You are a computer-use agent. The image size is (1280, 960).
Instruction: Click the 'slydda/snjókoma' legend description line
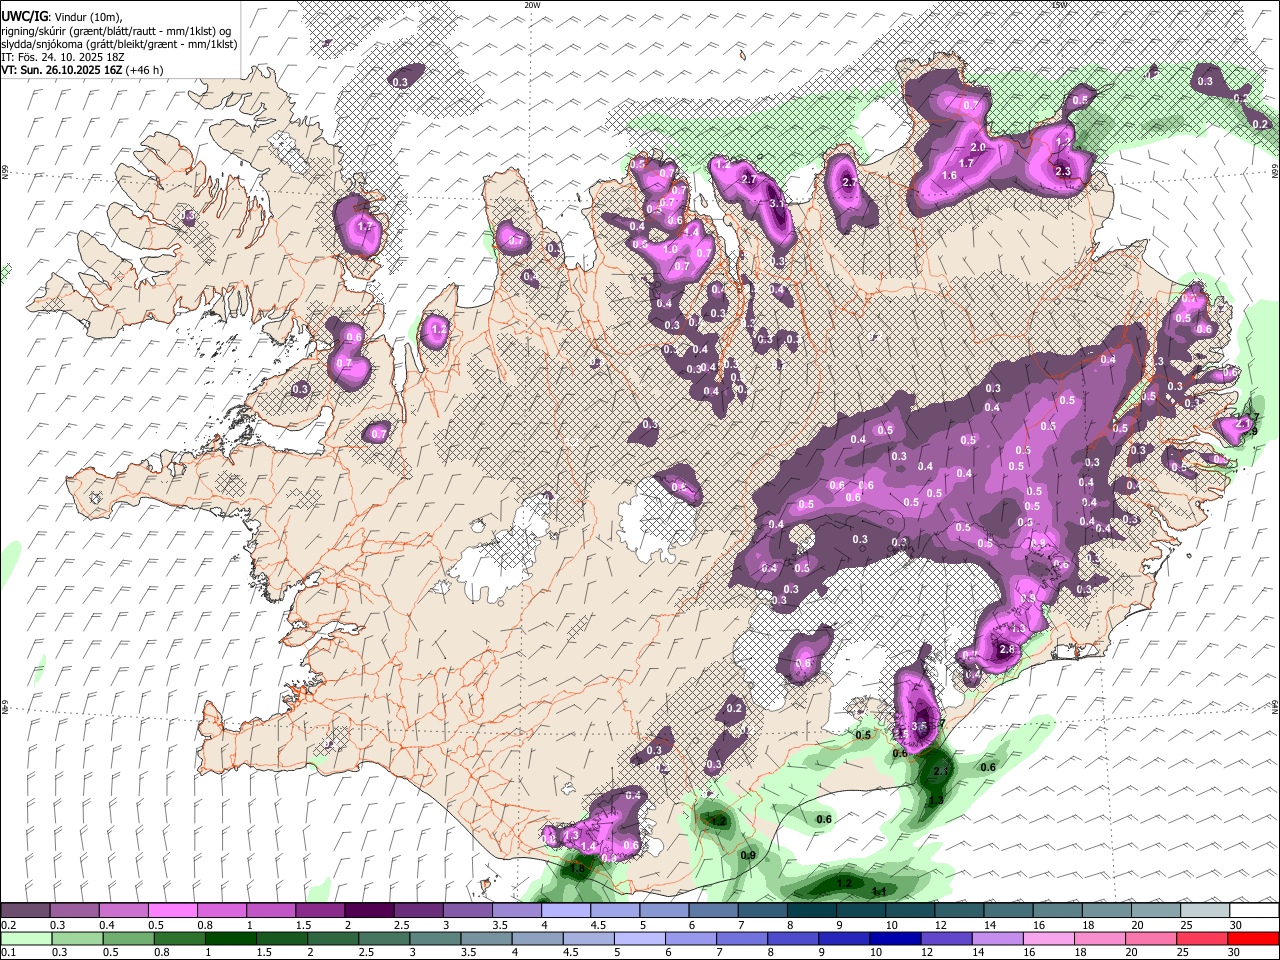(x=119, y=44)
